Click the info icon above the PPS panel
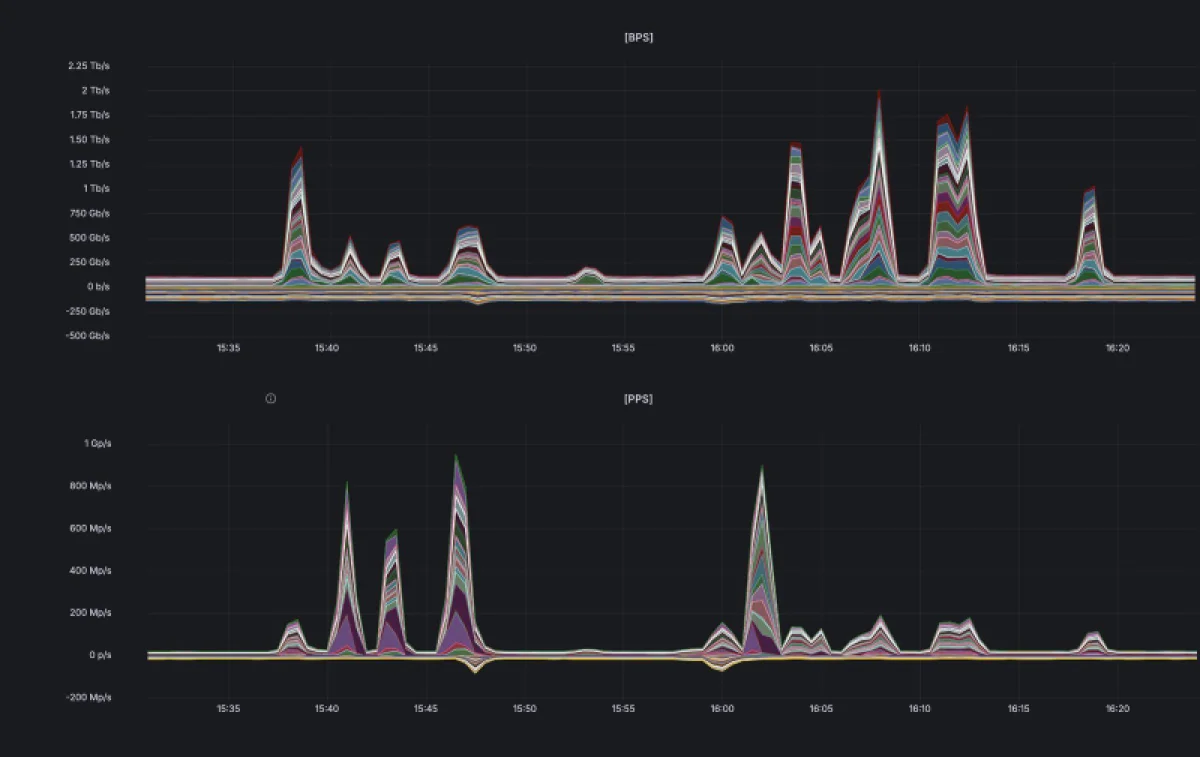1200x757 pixels. pyautogui.click(x=270, y=398)
